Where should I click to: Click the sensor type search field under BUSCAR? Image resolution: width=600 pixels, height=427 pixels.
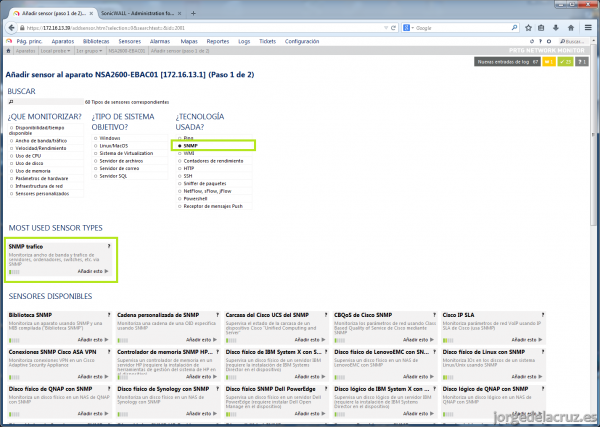click(x=46, y=102)
